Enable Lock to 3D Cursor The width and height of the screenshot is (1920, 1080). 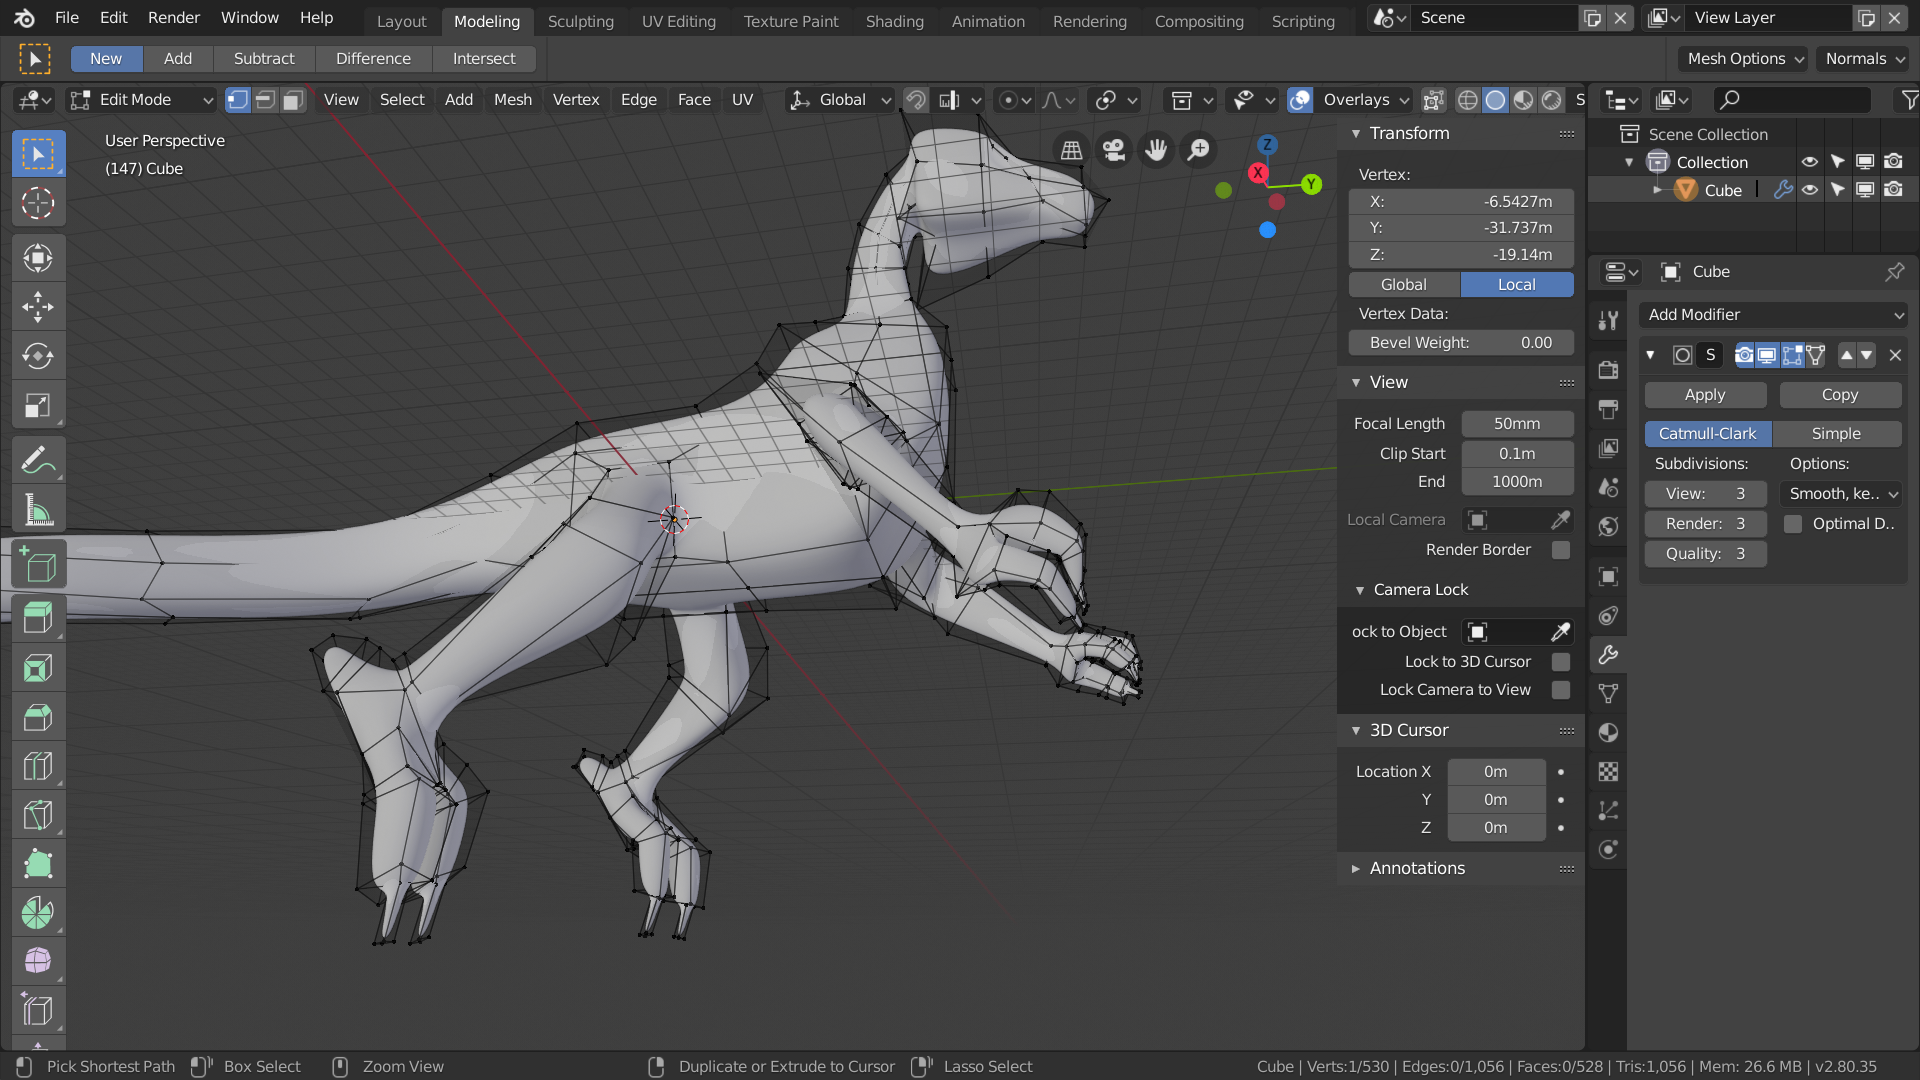click(x=1560, y=662)
